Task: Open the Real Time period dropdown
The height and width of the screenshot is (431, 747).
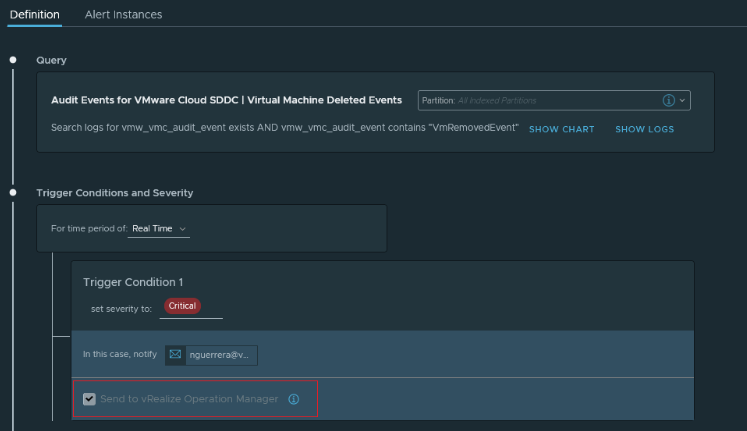Action: [159, 229]
